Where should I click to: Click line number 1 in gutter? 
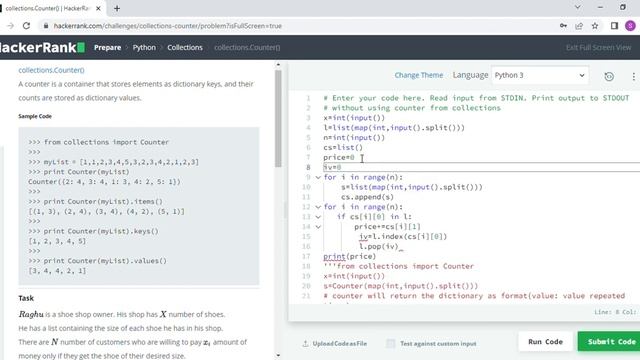click(x=308, y=98)
